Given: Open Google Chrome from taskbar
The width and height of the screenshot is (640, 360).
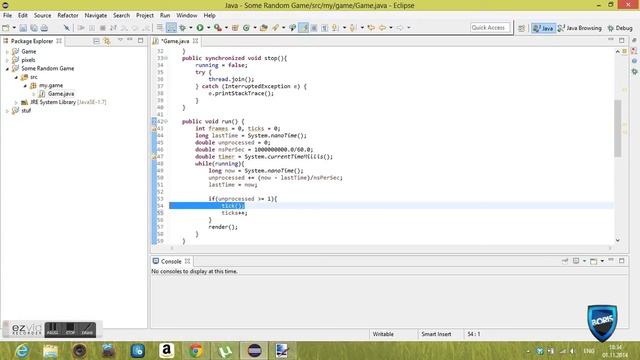Looking at the screenshot, I should click(196, 351).
